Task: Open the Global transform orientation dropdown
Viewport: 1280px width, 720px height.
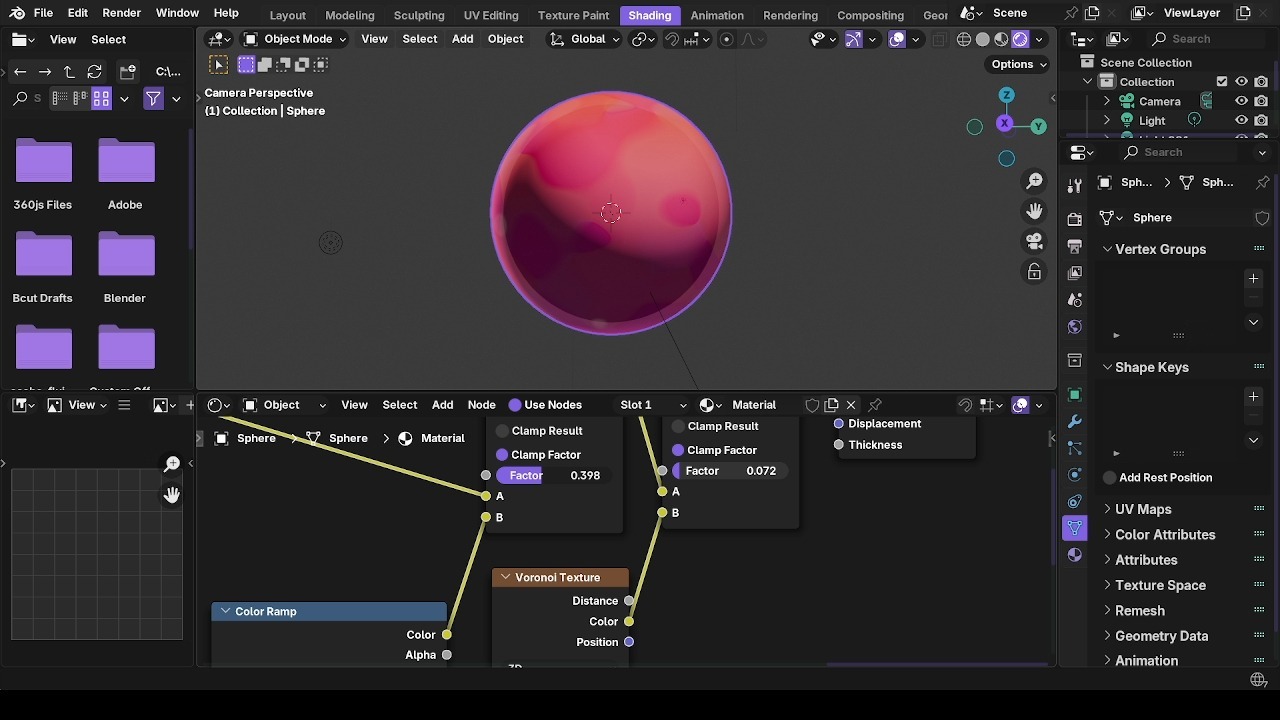Action: coord(584,39)
